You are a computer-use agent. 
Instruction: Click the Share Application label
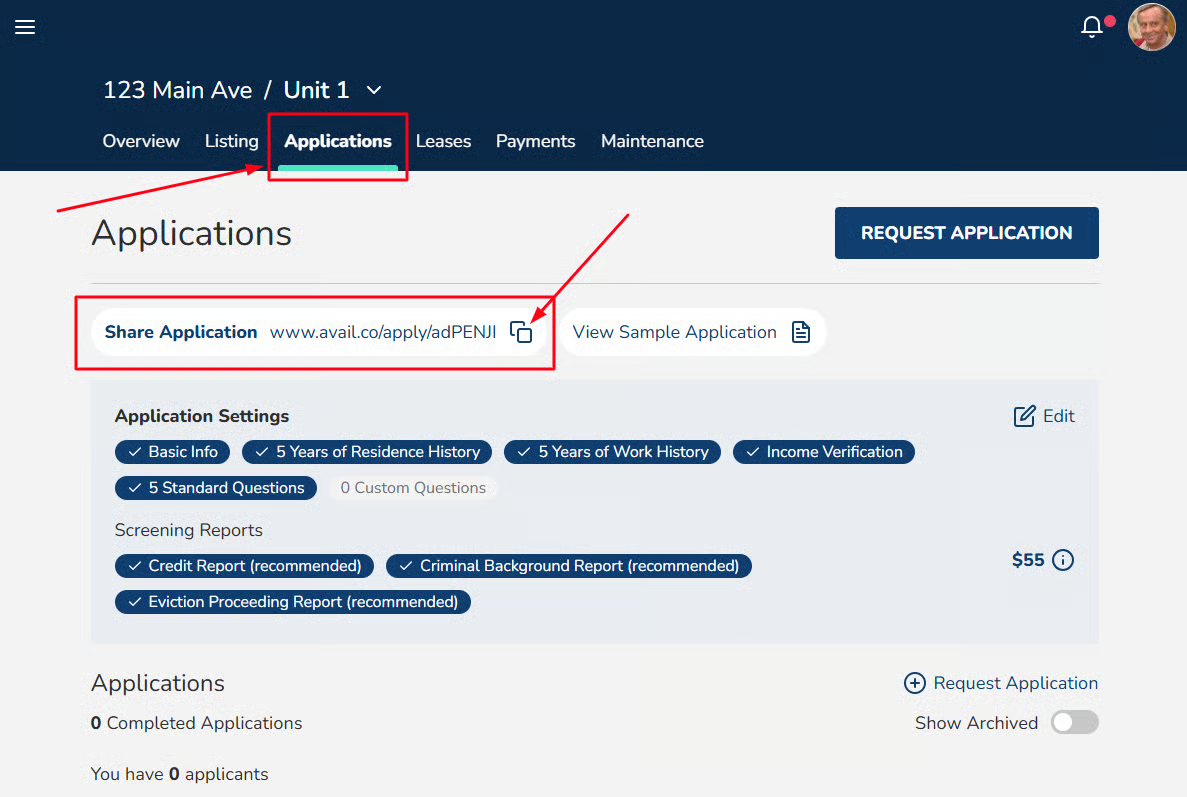181,332
